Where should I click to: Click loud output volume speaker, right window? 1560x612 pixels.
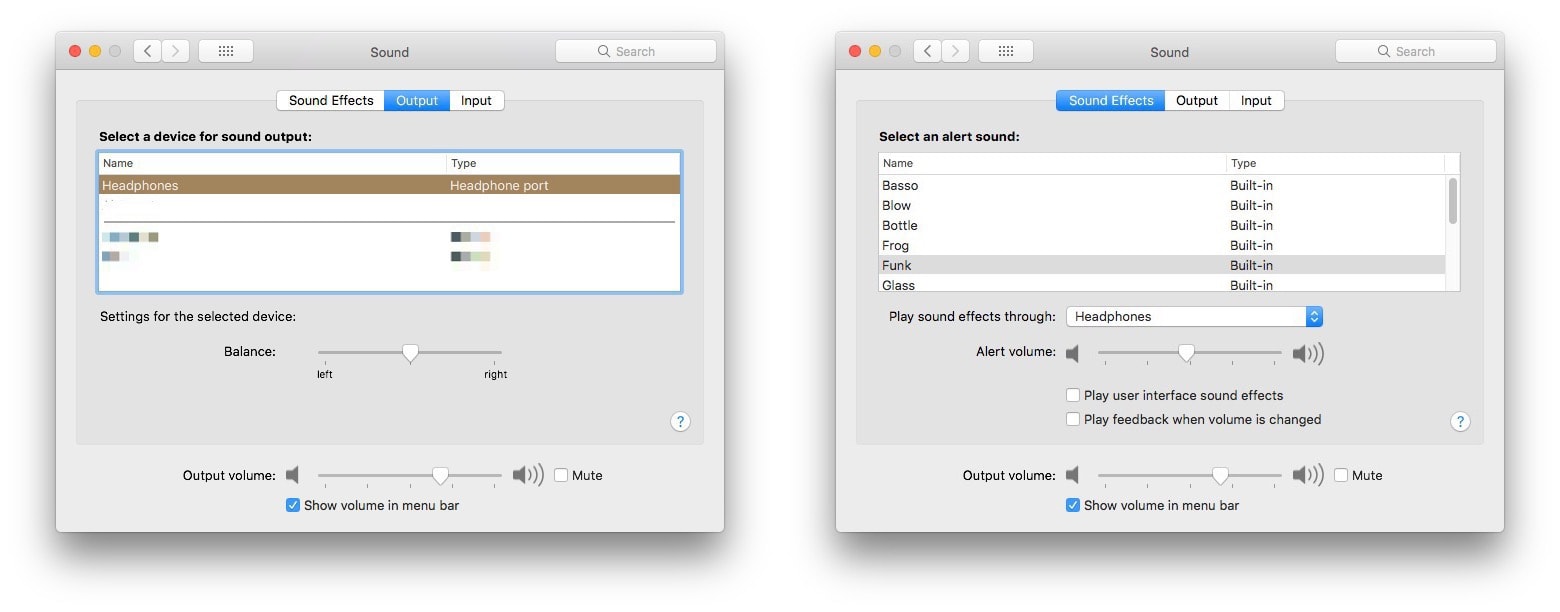tap(1308, 475)
